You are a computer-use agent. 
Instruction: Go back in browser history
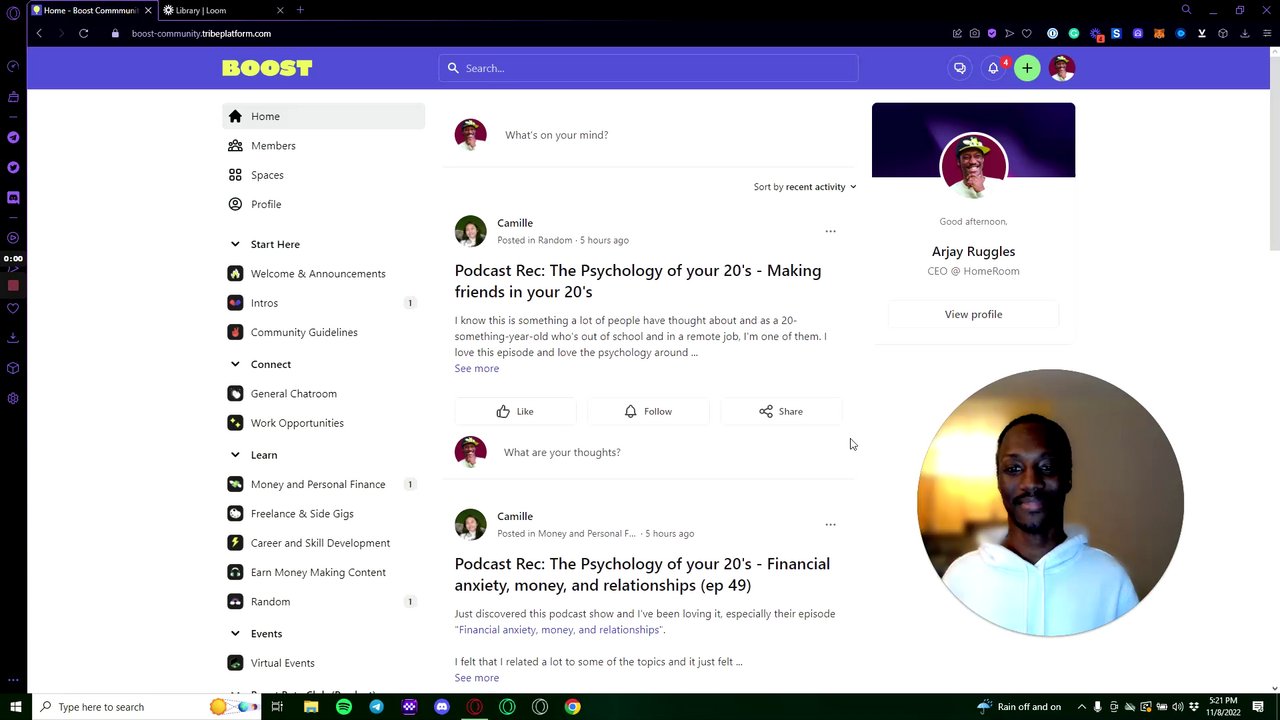tap(39, 33)
